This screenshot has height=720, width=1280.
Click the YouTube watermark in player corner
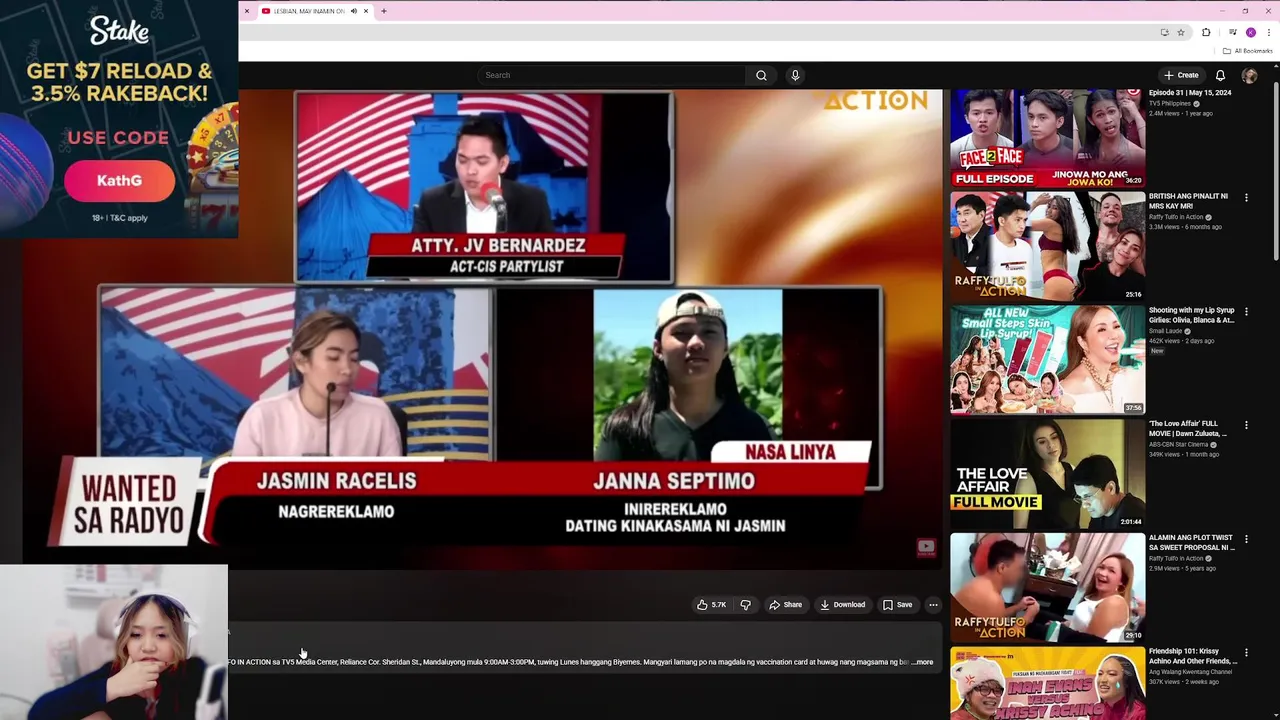(926, 547)
